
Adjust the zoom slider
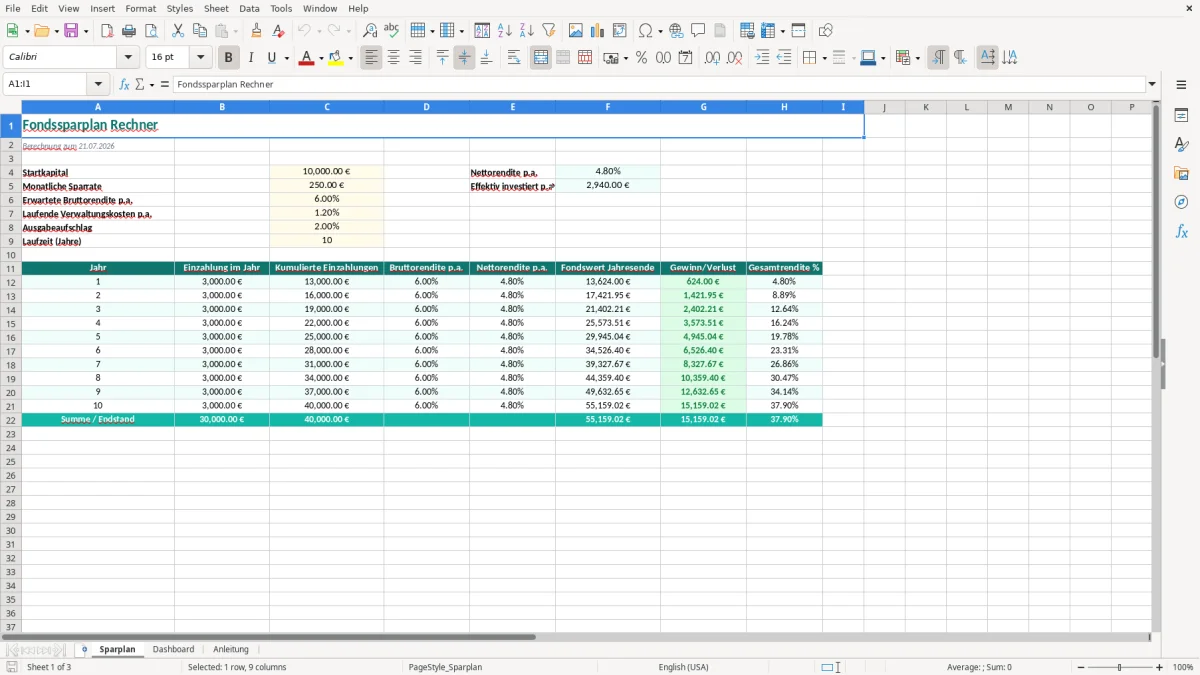coord(1120,667)
